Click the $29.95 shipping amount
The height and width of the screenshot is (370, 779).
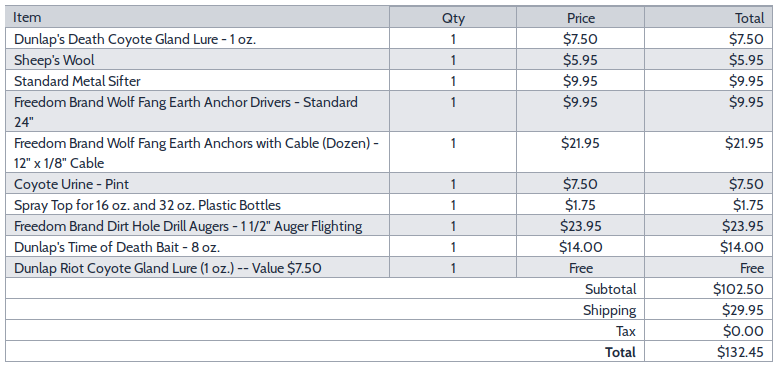tap(743, 310)
